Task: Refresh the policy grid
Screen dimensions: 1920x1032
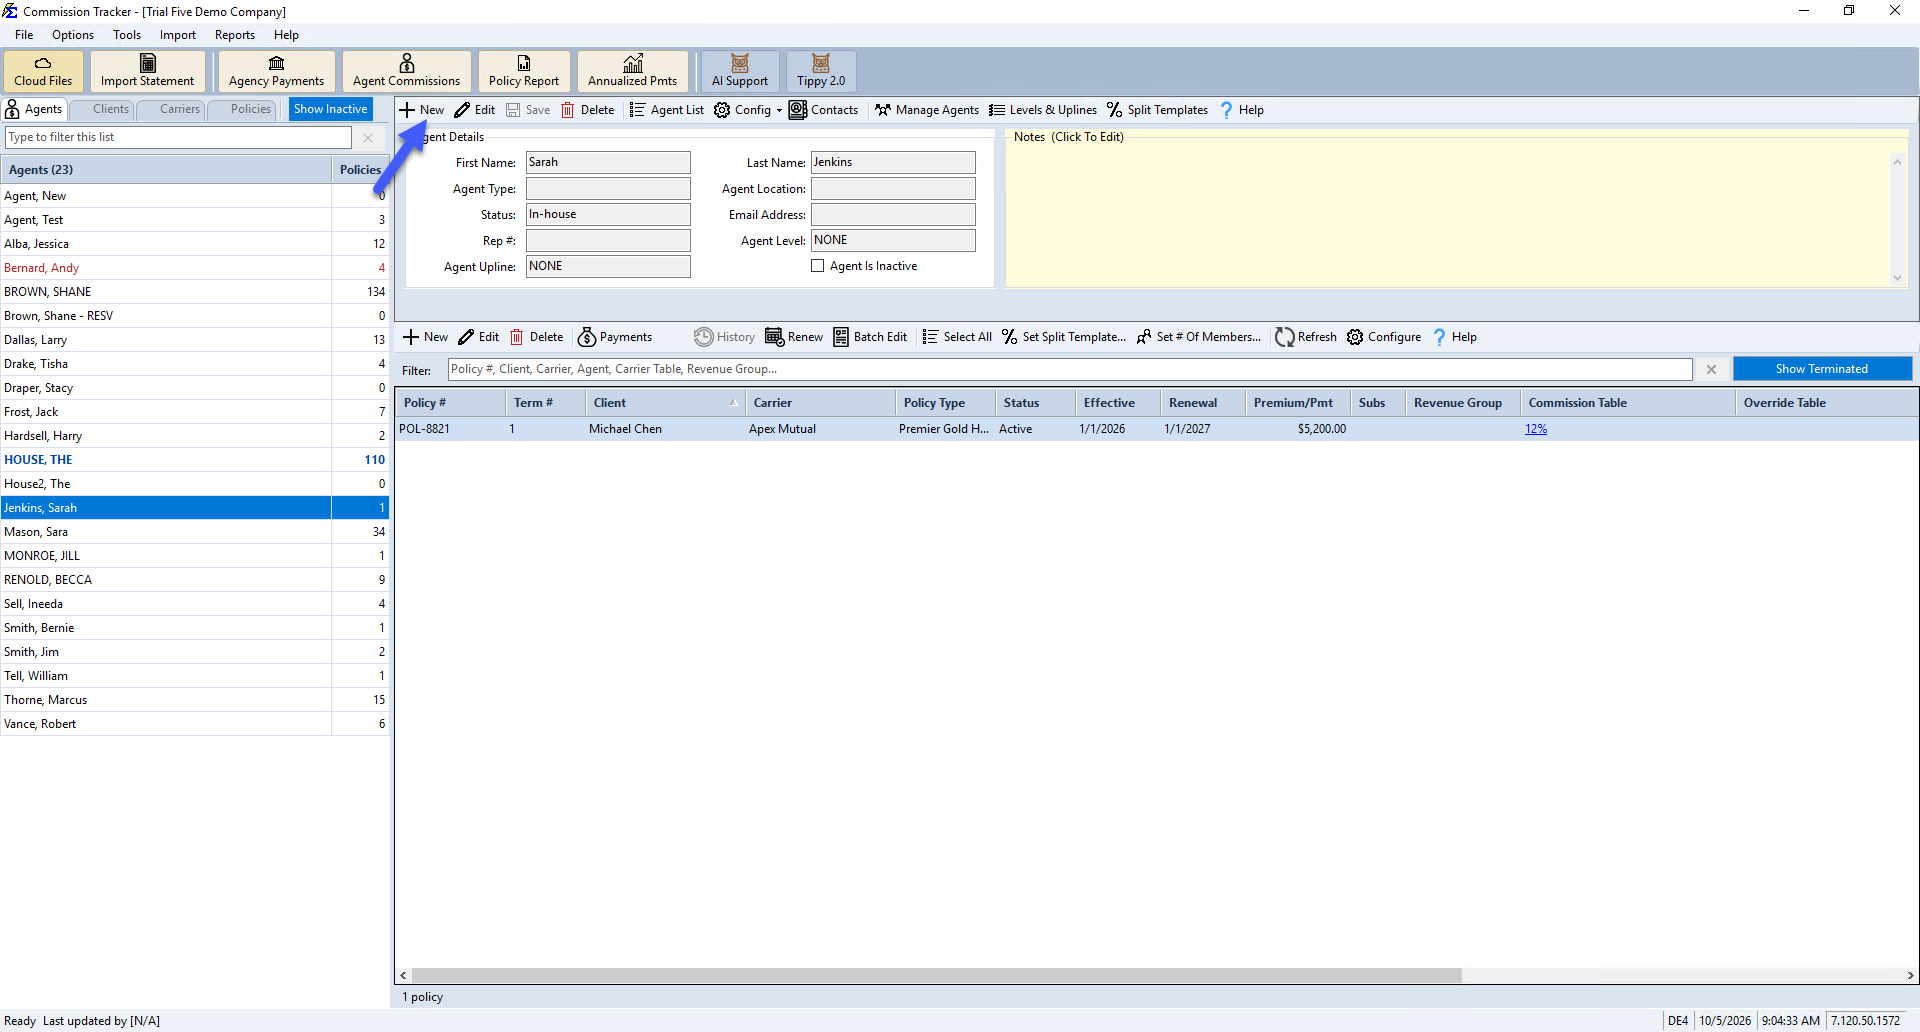Action: click(x=1306, y=337)
